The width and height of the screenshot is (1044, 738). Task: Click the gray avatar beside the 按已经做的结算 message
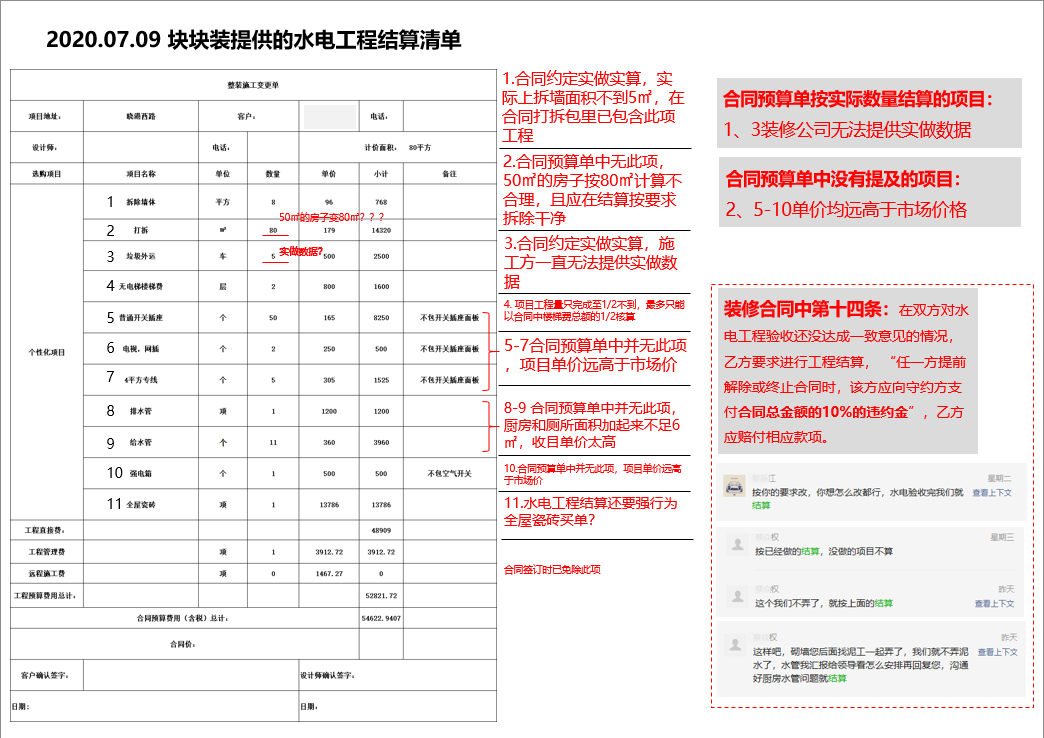coord(737,544)
